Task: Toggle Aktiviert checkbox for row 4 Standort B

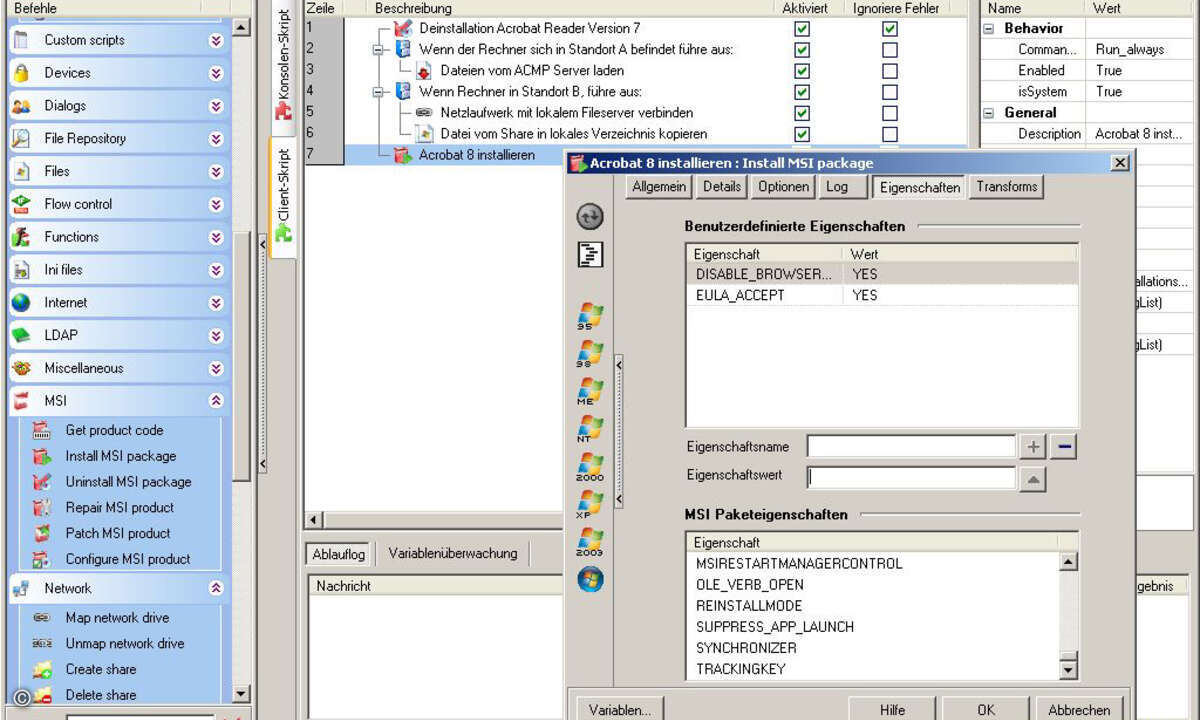Action: click(802, 92)
